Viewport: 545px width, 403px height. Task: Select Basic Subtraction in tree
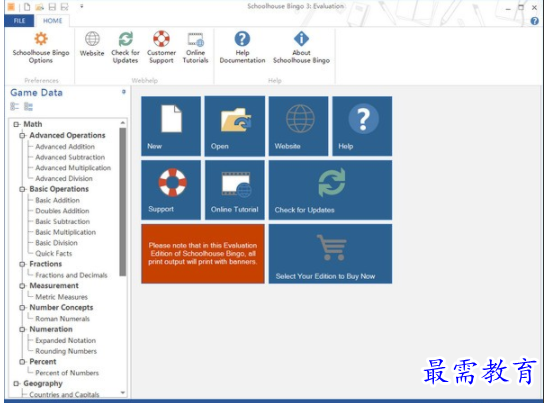pyautogui.click(x=63, y=221)
